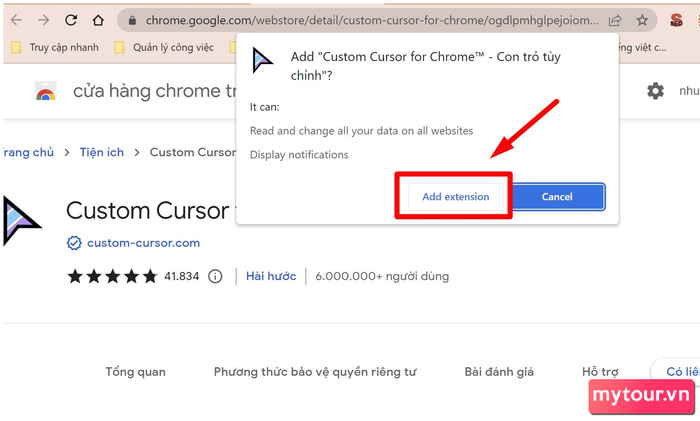The image size is (700, 421).
Task: Go to Trang chủ breadcrumb link
Action: point(28,153)
